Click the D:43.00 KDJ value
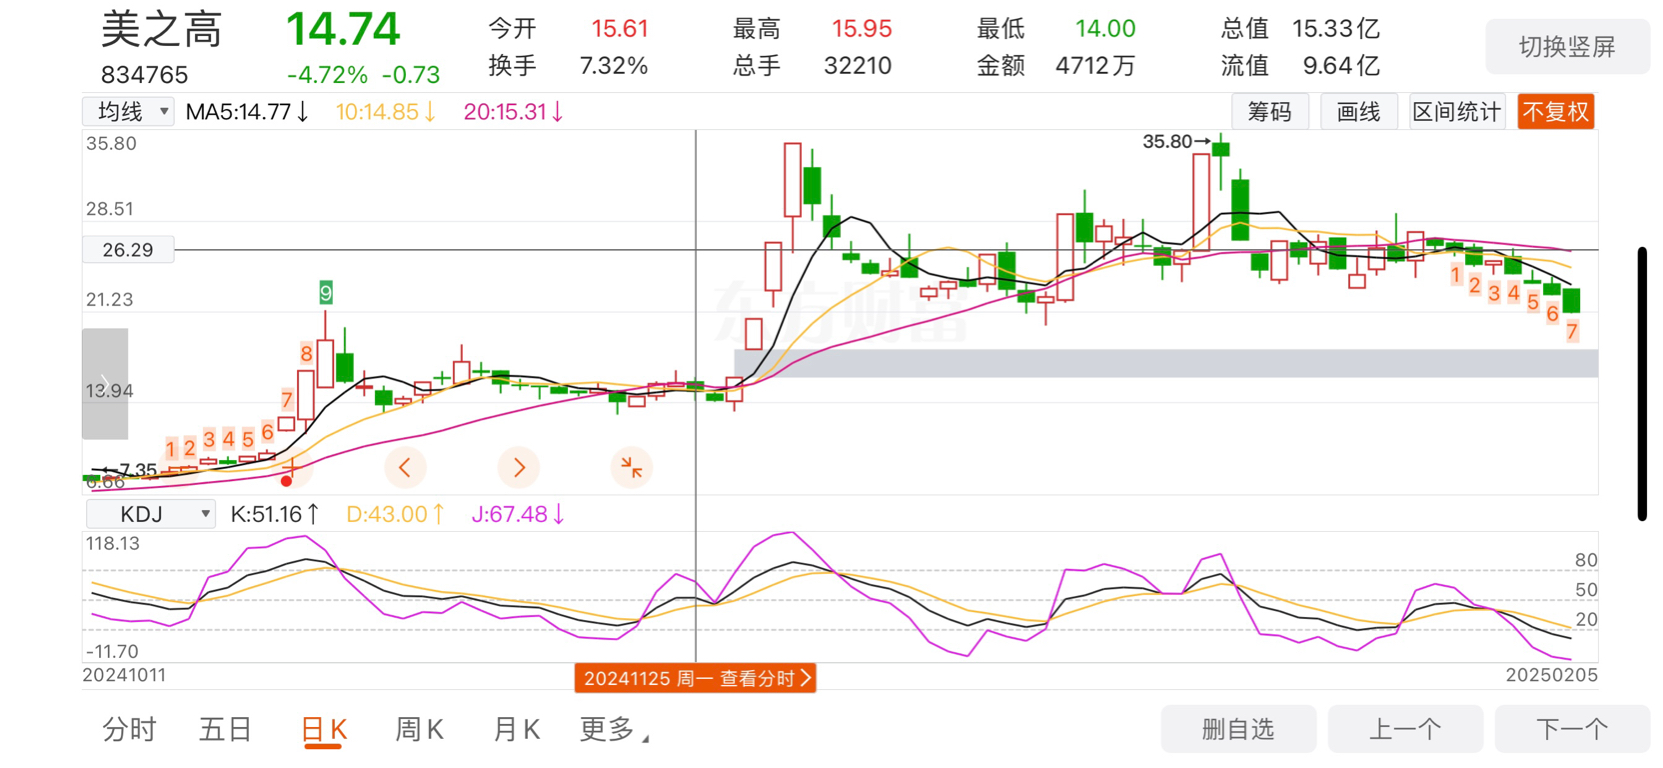The image size is (1663, 768). coord(395,514)
